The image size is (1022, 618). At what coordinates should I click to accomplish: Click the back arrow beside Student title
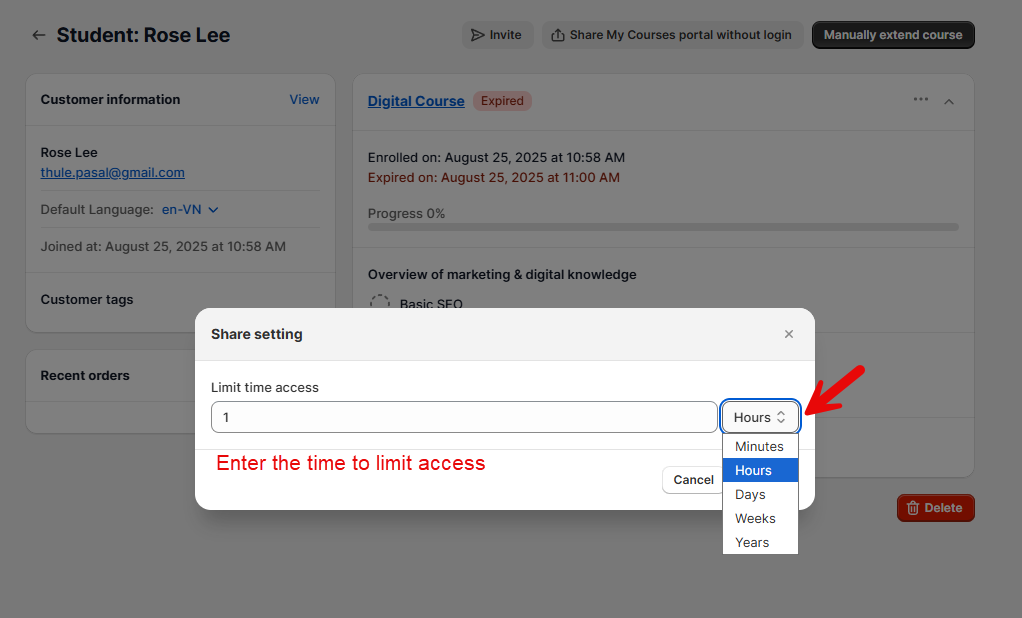(39, 35)
